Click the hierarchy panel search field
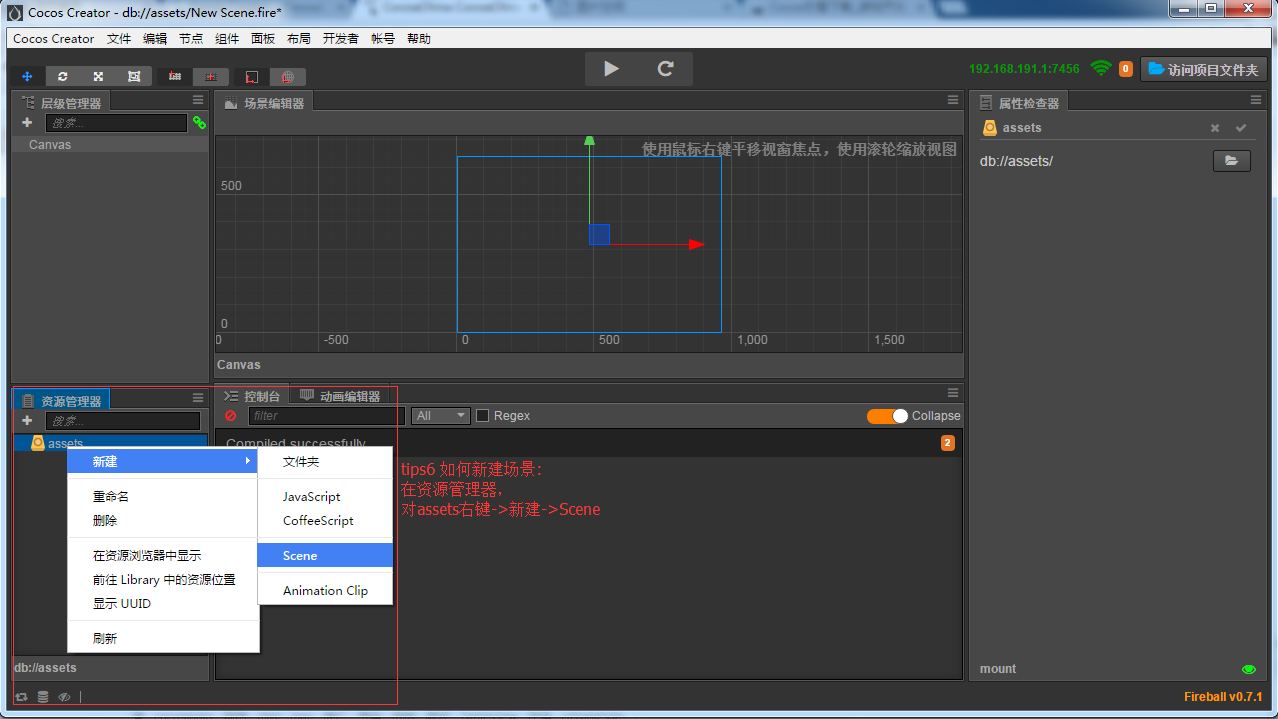 116,123
